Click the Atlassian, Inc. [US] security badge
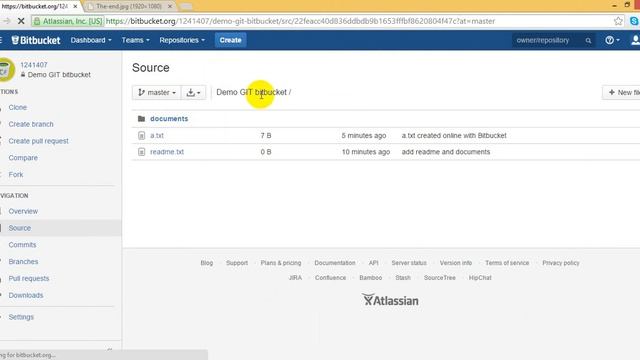This screenshot has width=640, height=360. tap(68, 21)
